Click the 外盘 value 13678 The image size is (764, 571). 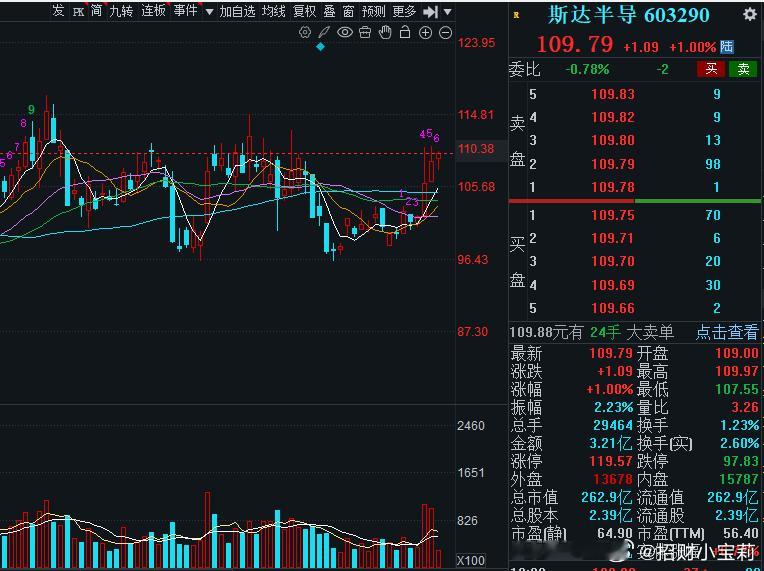pyautogui.click(x=613, y=479)
